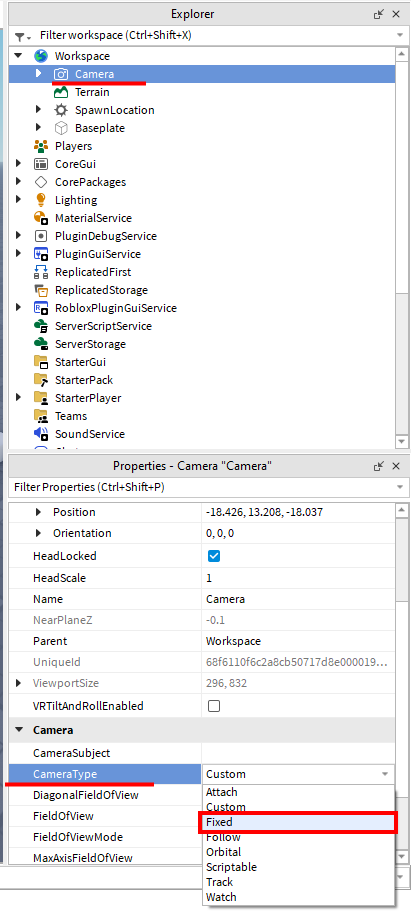Click the SoundService speaker icon

coord(41,434)
